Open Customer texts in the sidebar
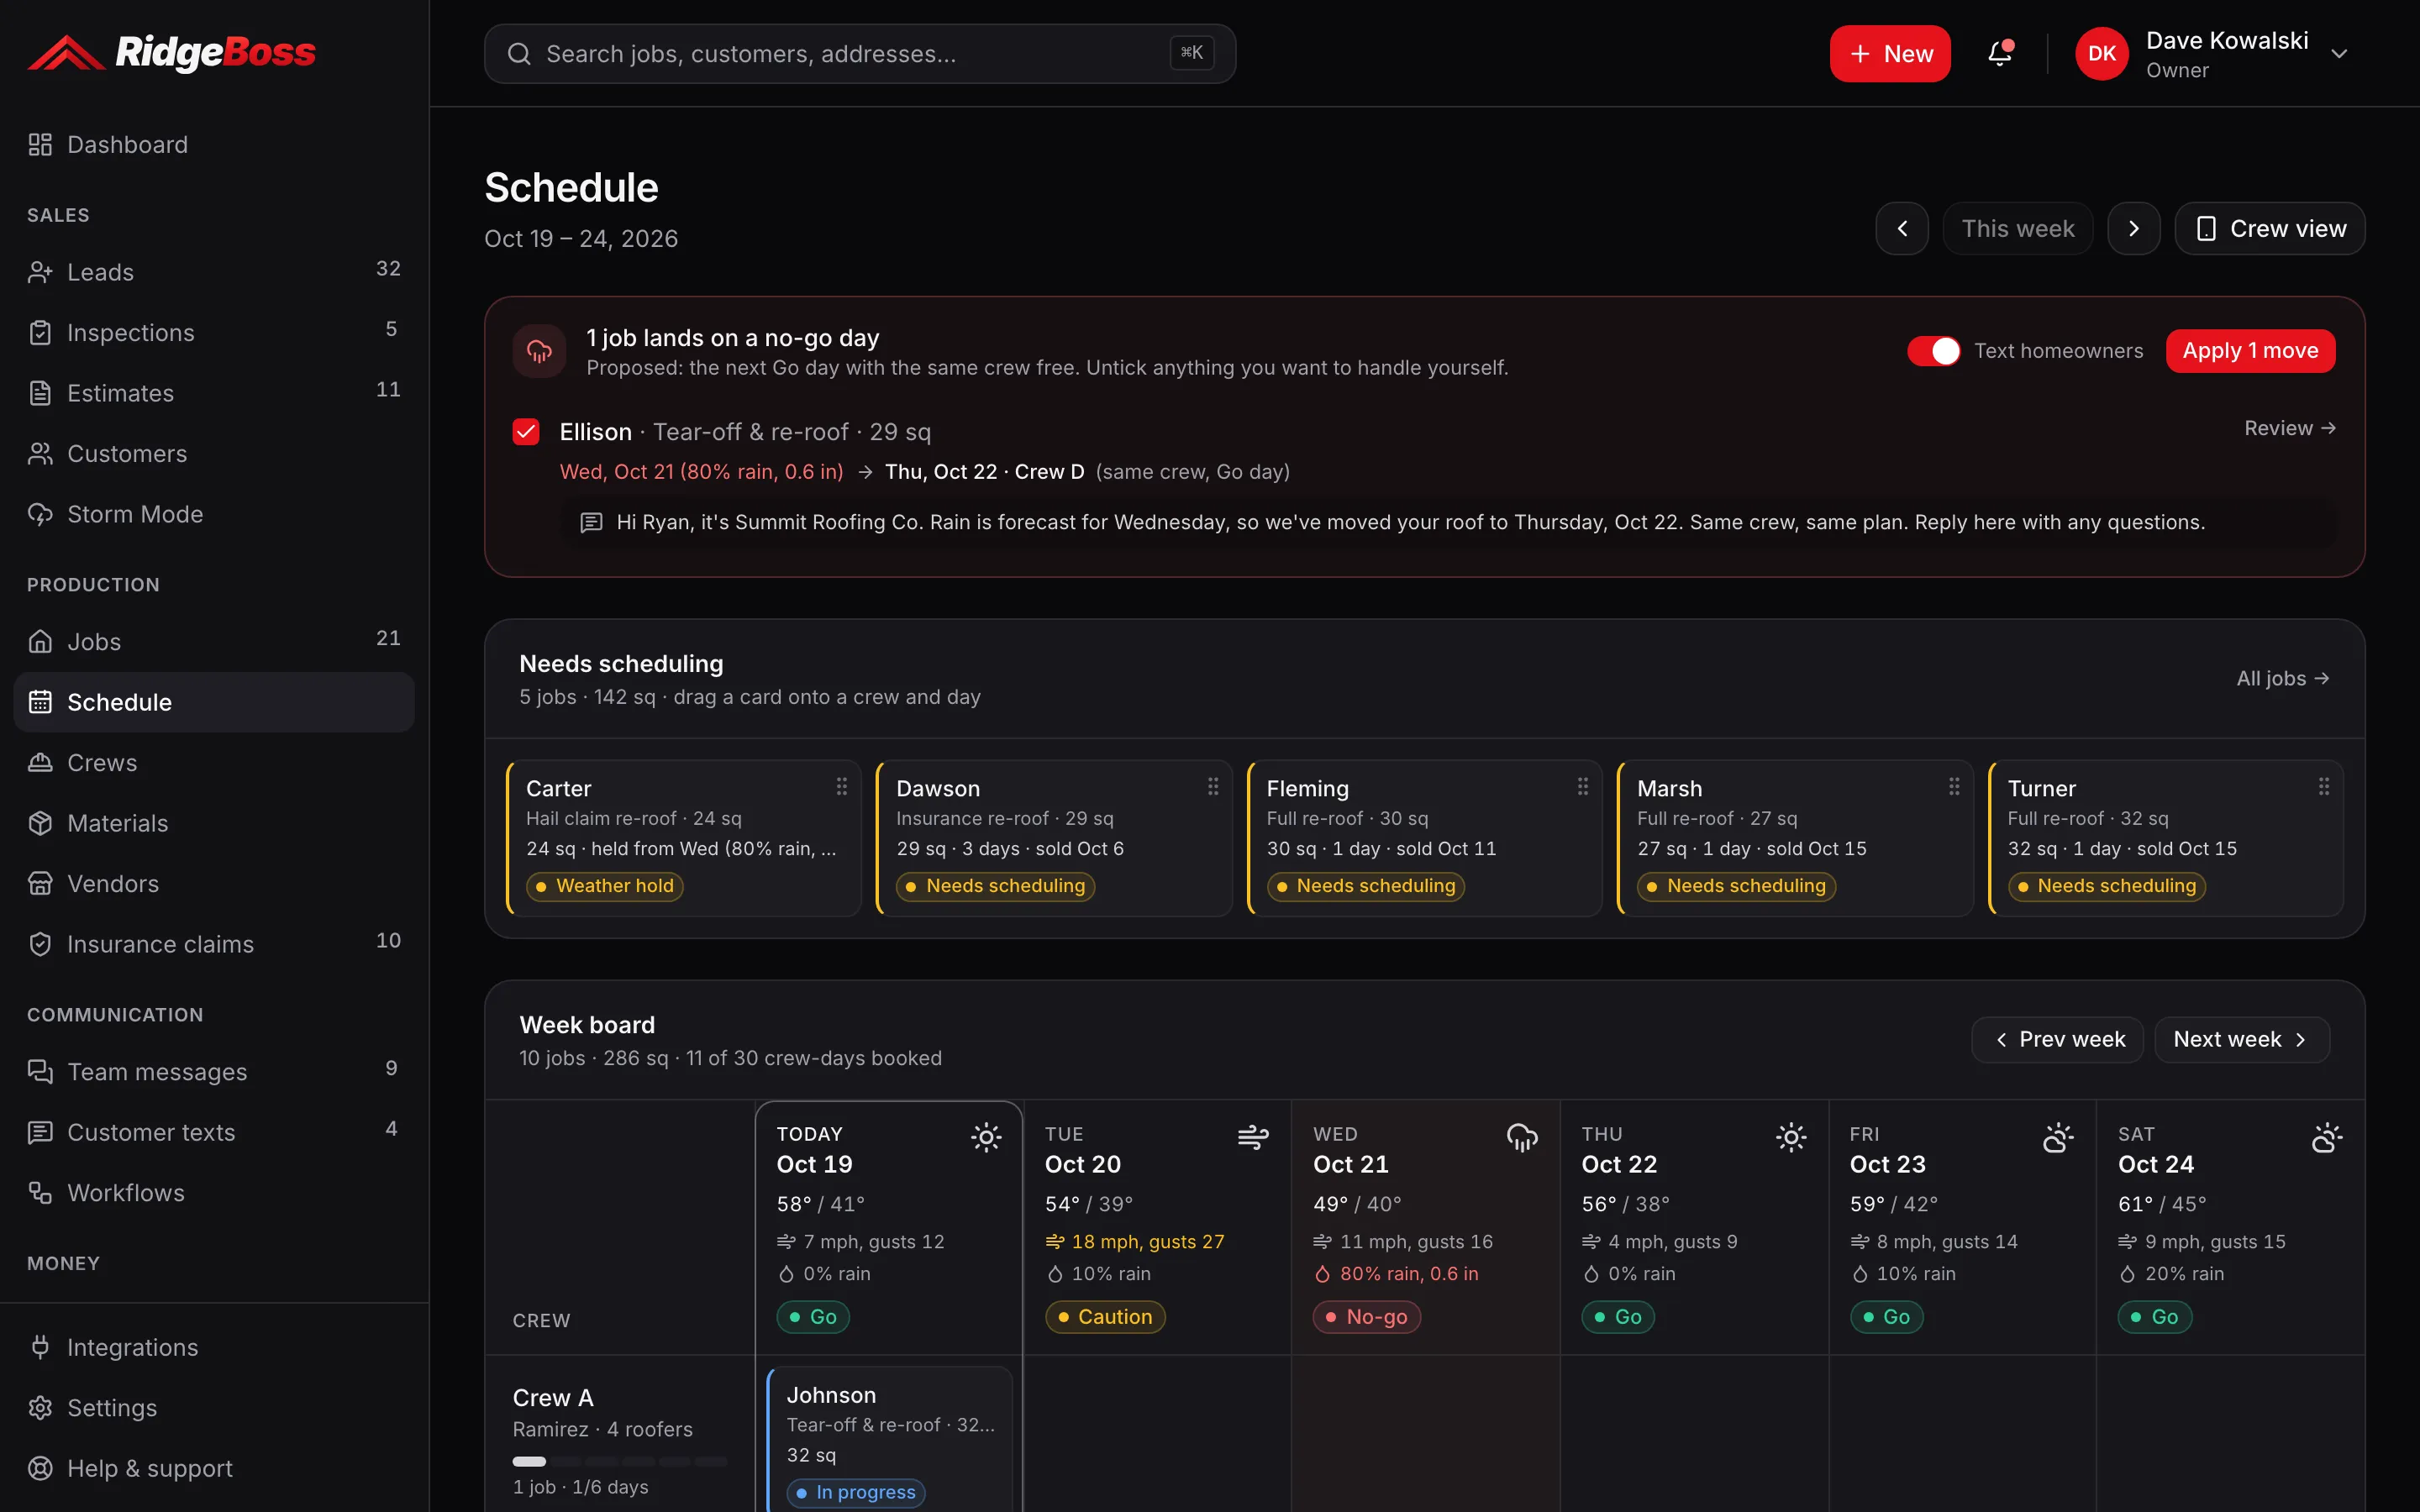This screenshot has height=1512, width=2420. pos(214,1132)
